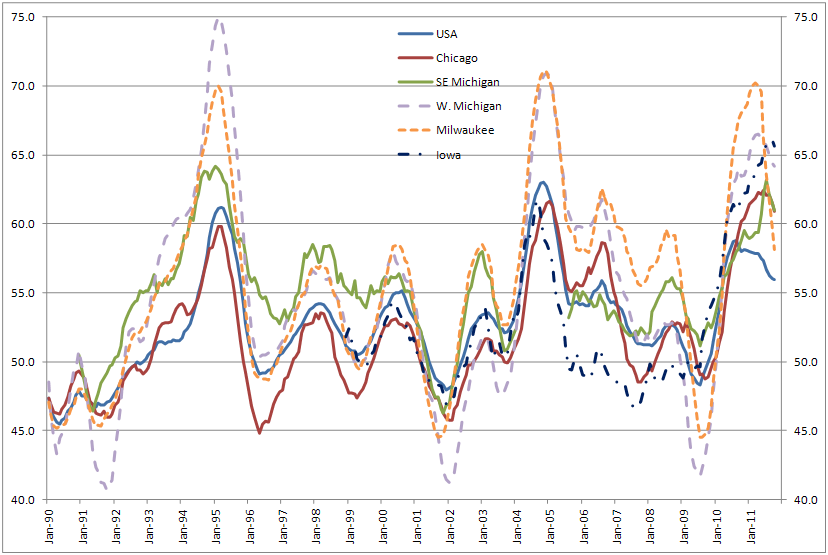Click the W. Michigan legend label

[x=468, y=106]
